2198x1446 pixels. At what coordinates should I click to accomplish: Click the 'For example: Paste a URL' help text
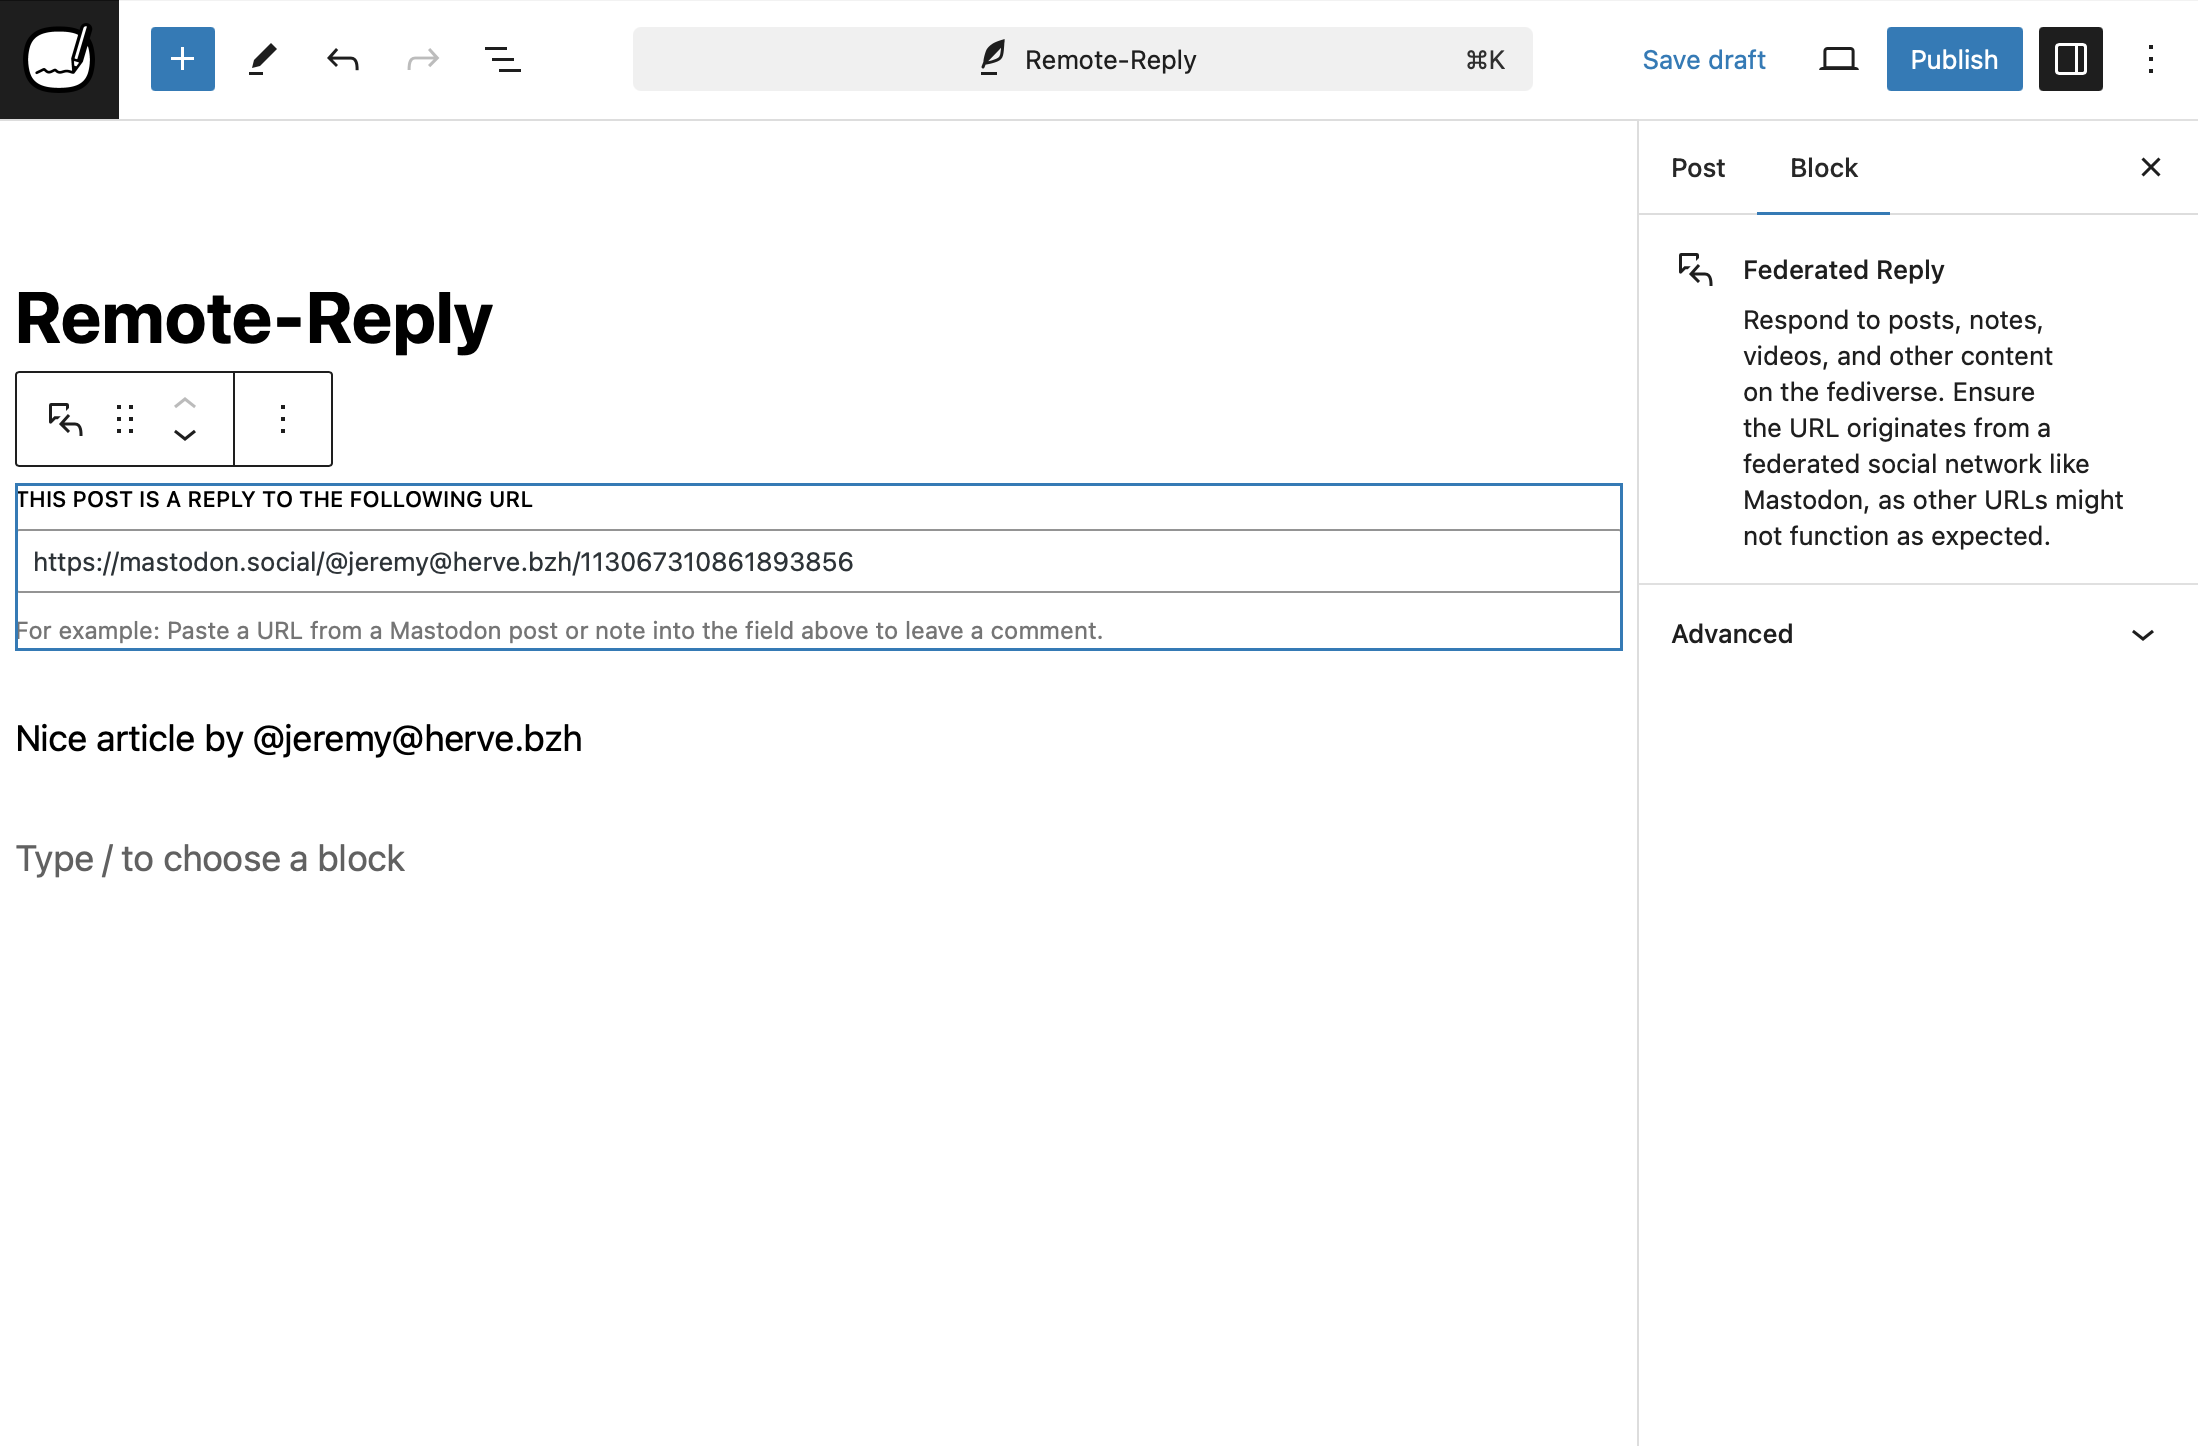(x=559, y=631)
